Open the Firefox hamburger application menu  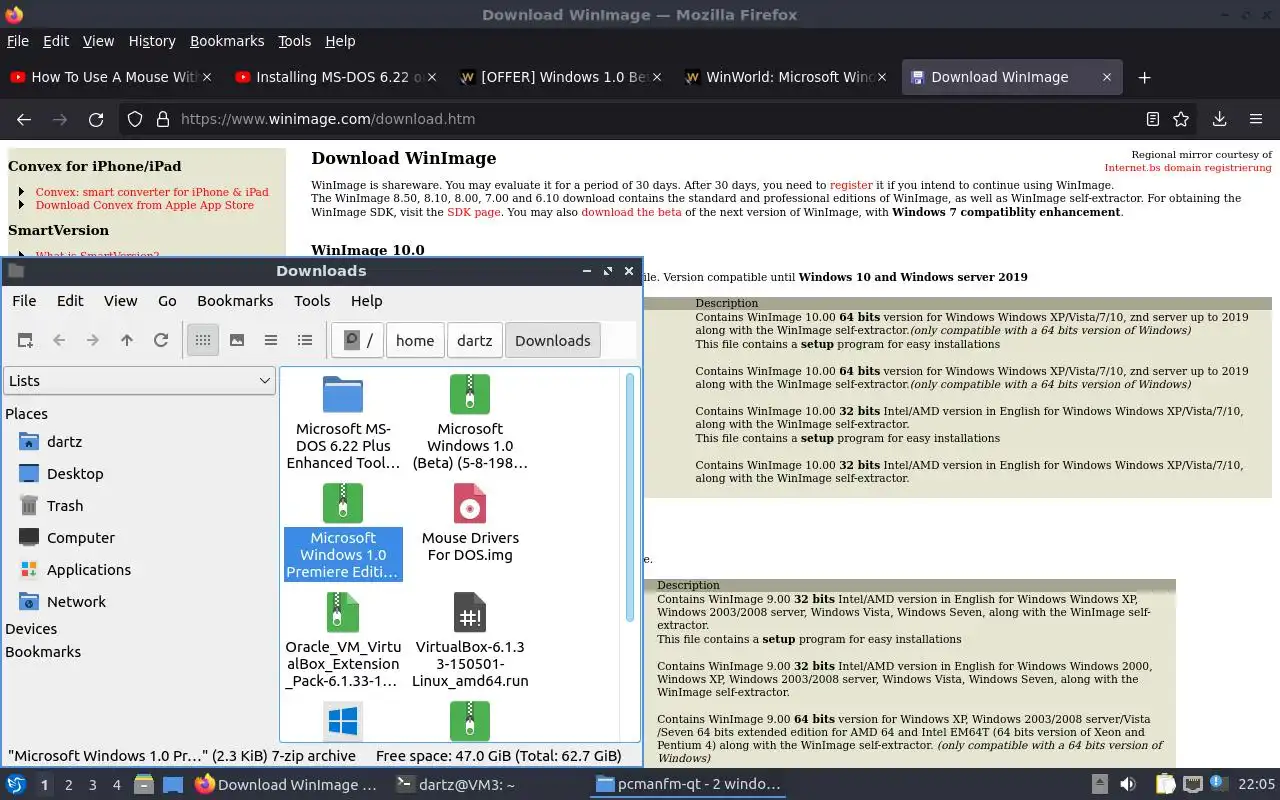coord(1256,119)
